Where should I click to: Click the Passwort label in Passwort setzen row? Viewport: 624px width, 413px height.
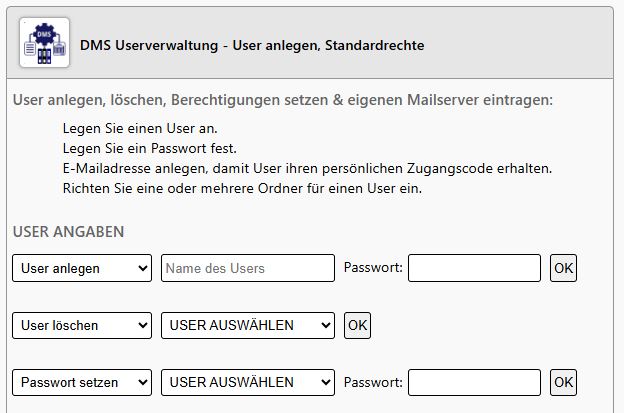point(373,382)
